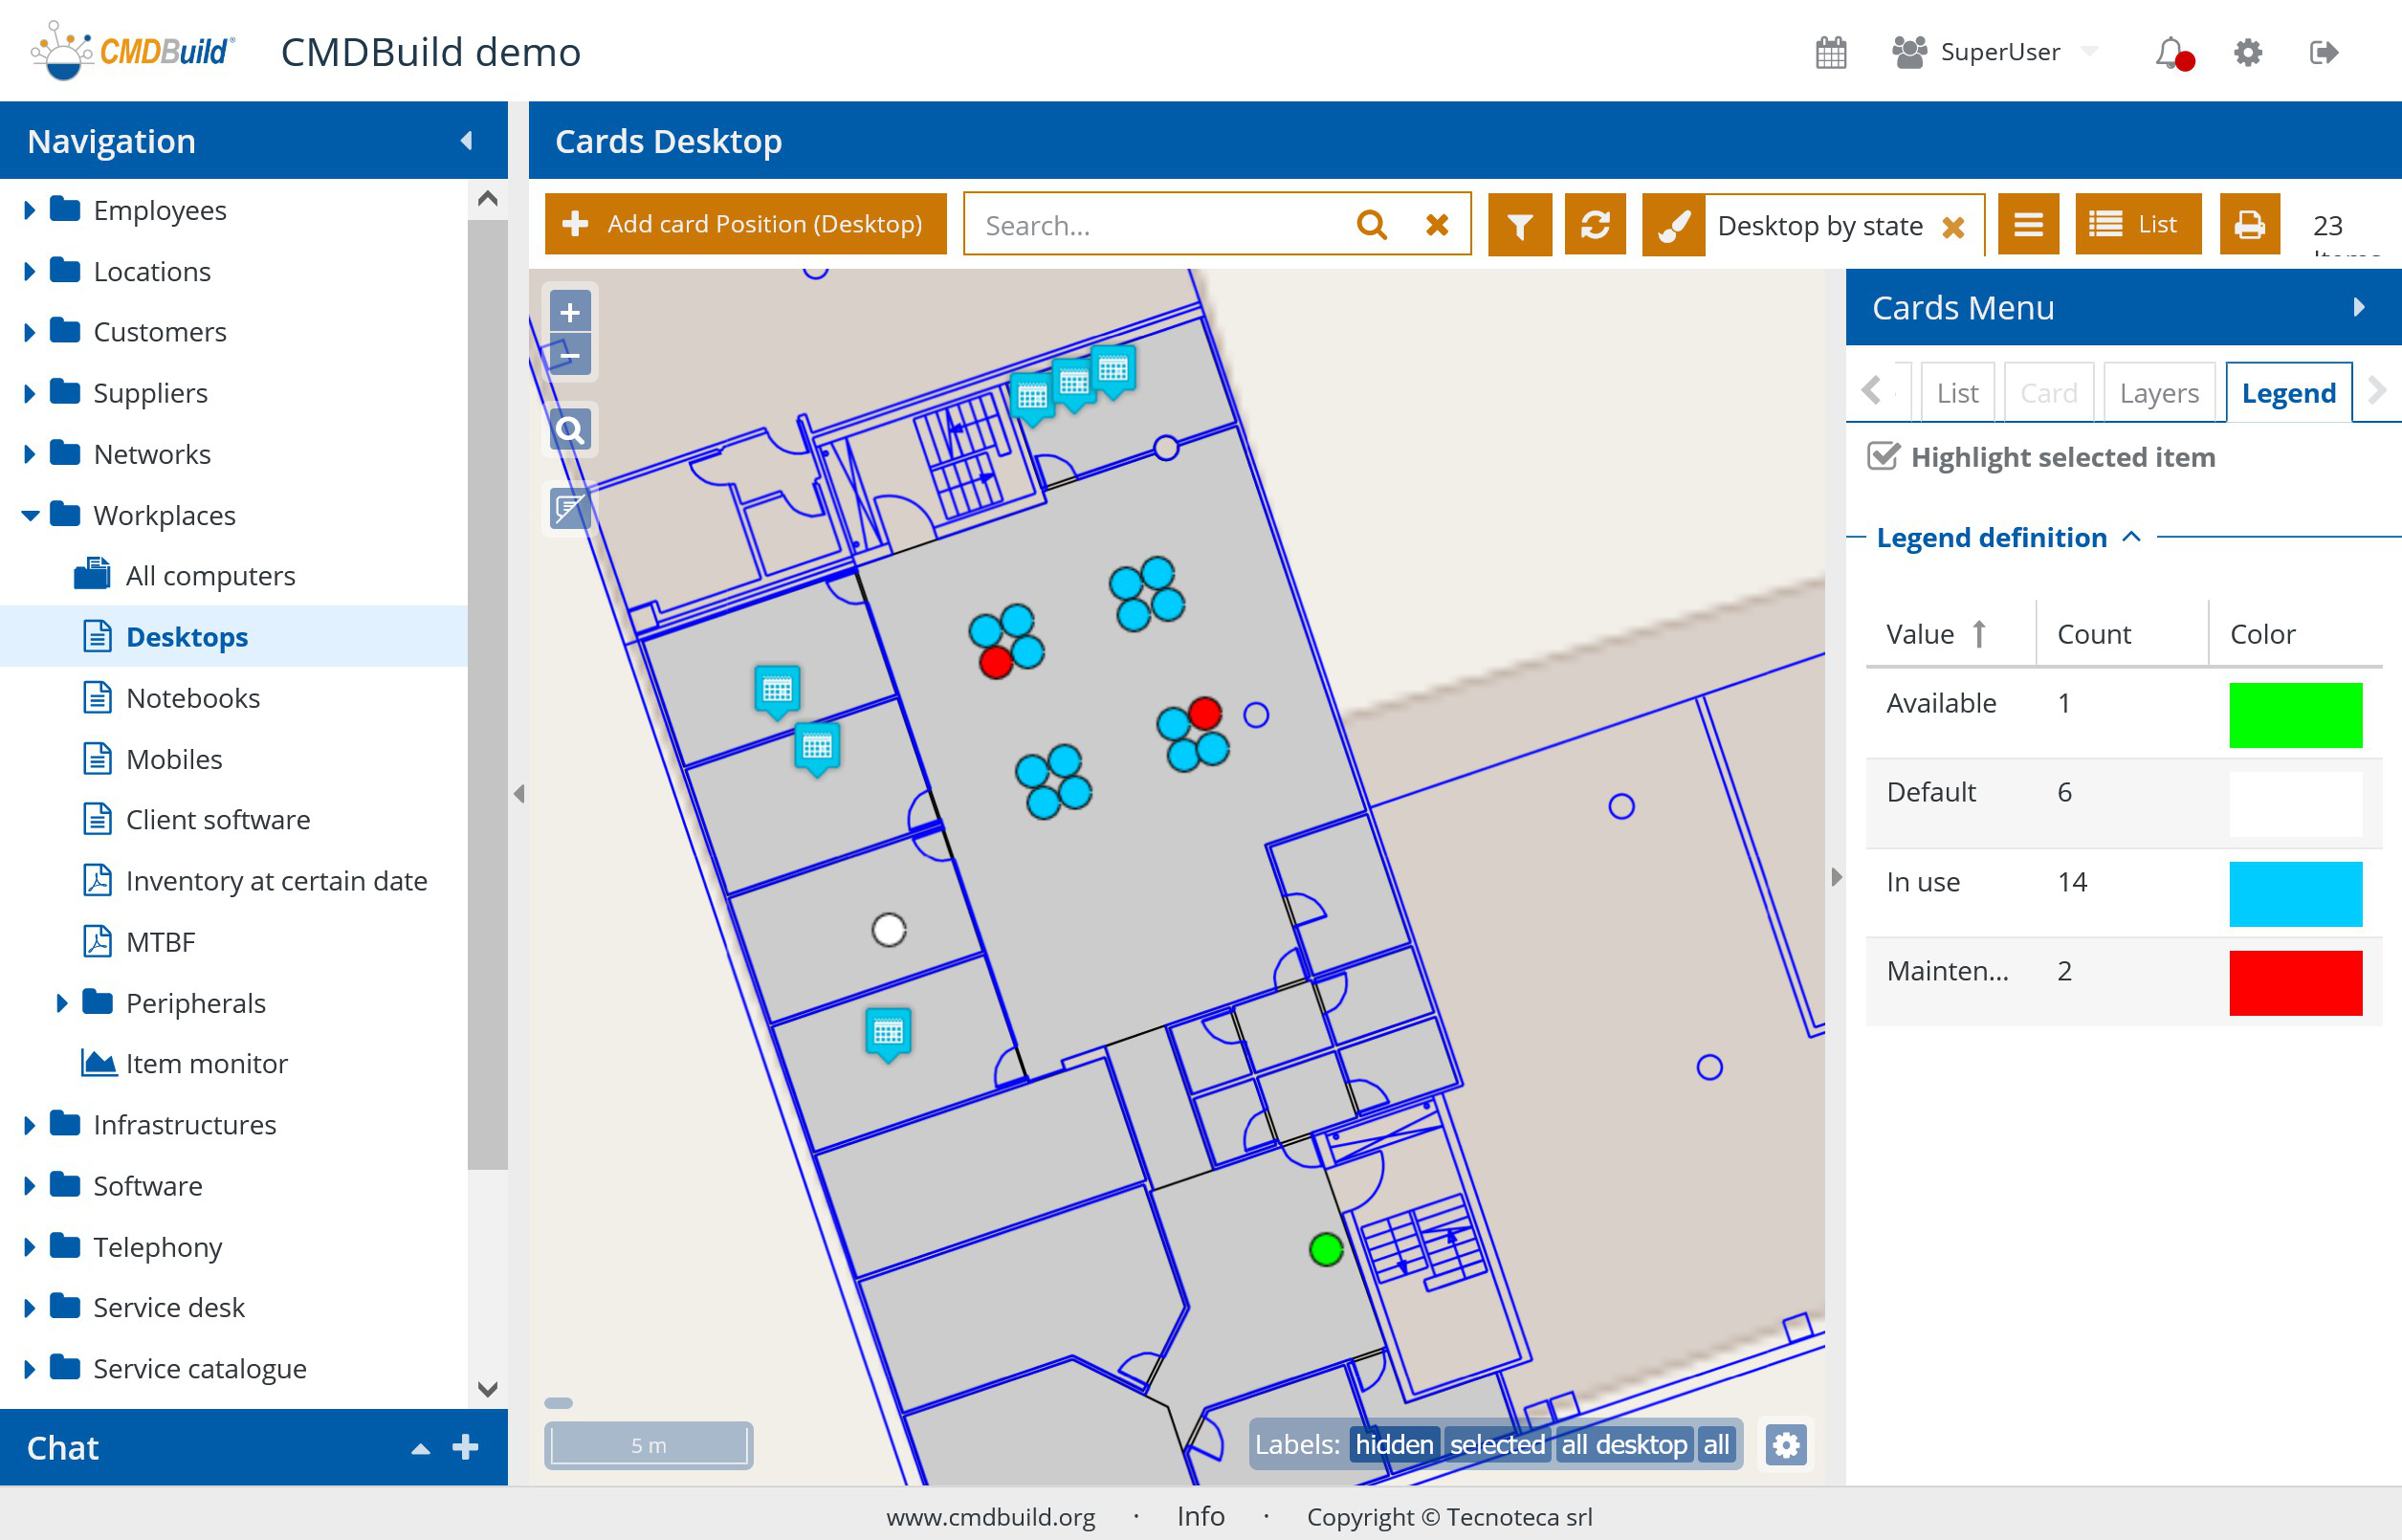The height and width of the screenshot is (1540, 2402).
Task: Toggle Highlight selected item checkbox
Action: click(x=1883, y=457)
